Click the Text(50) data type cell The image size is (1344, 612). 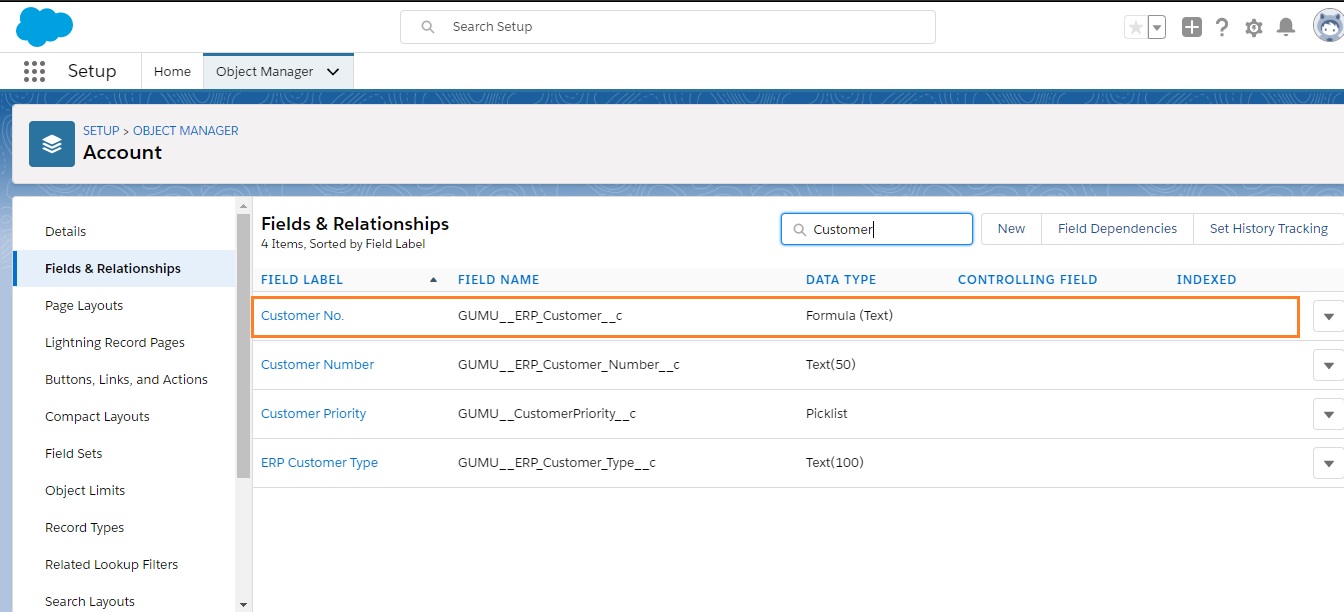tap(831, 364)
